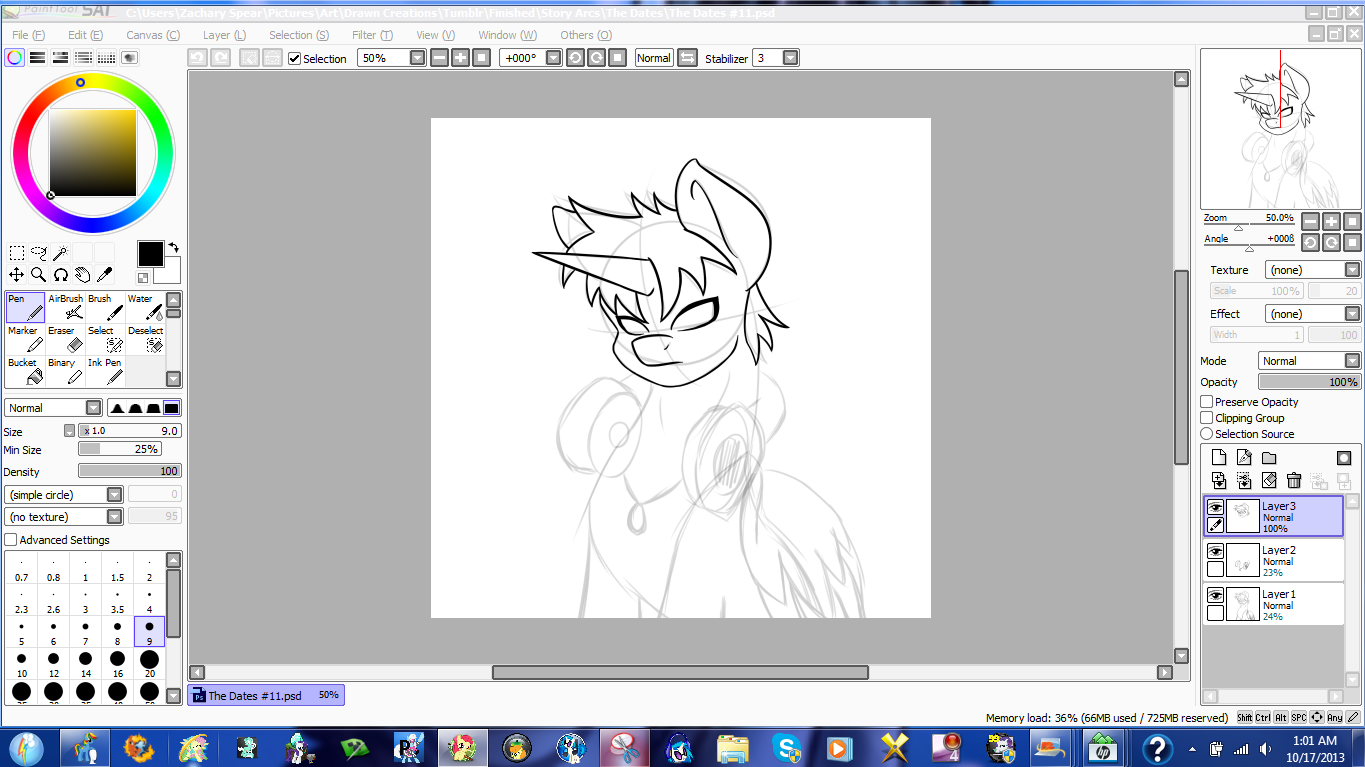Viewport: 1365px width, 767px height.
Task: Delete the current layer with trash icon
Action: pos(1294,481)
